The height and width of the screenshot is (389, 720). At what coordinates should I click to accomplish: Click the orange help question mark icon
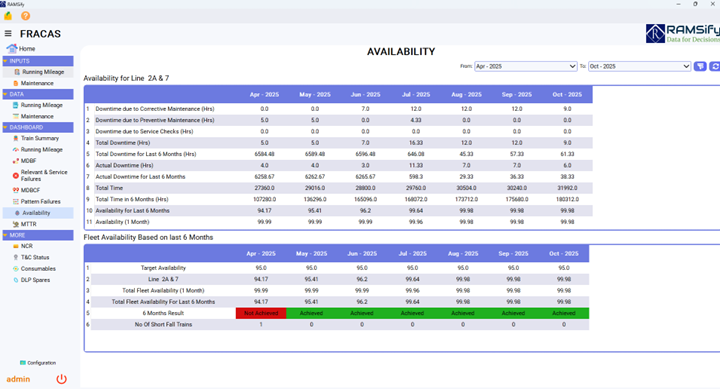[26, 16]
